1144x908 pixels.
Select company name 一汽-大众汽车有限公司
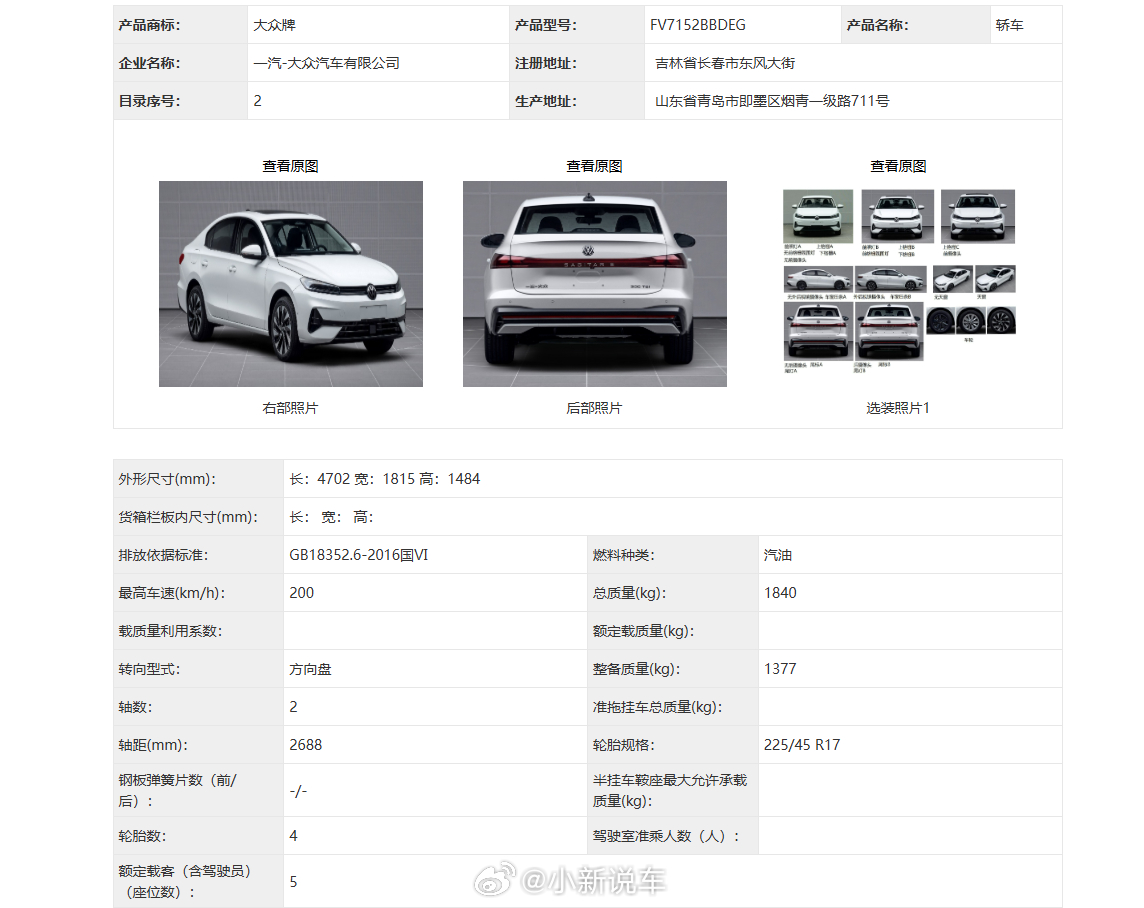pyautogui.click(x=326, y=63)
